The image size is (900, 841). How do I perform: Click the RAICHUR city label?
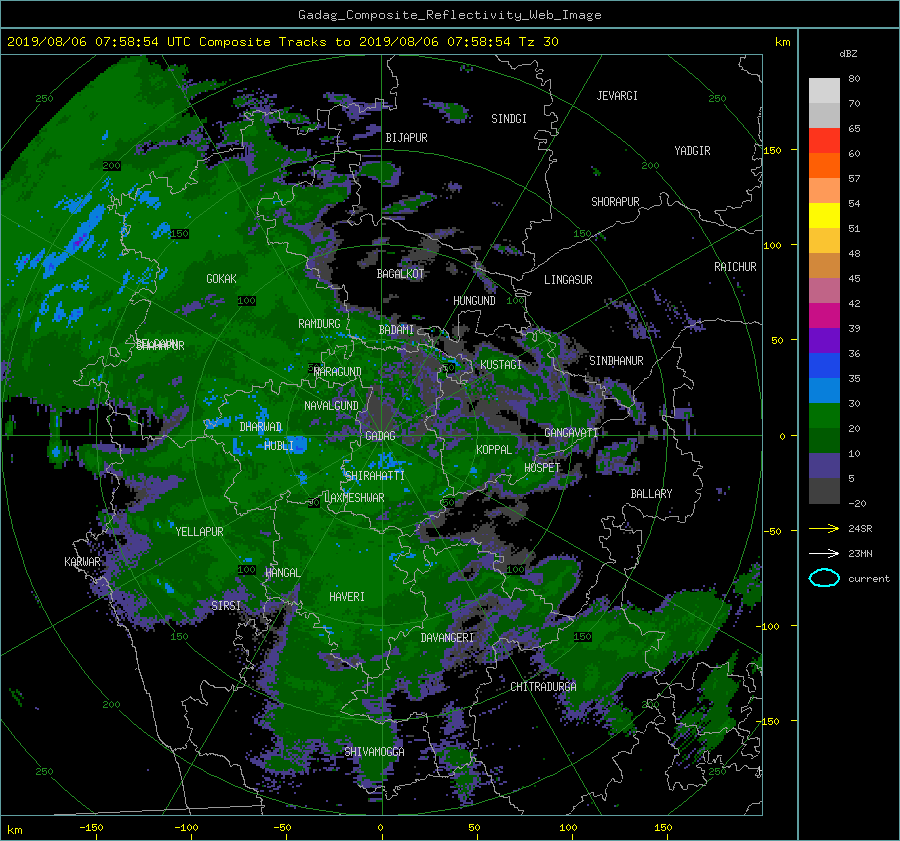click(x=735, y=267)
